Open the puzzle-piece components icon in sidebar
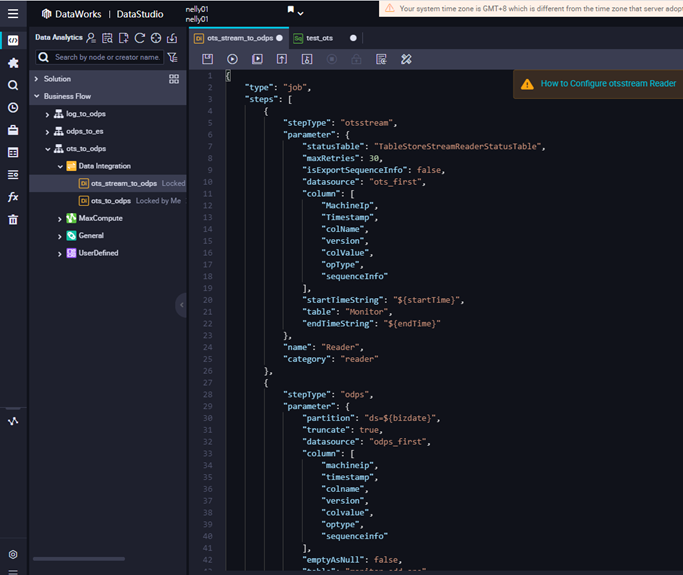 pos(13,63)
